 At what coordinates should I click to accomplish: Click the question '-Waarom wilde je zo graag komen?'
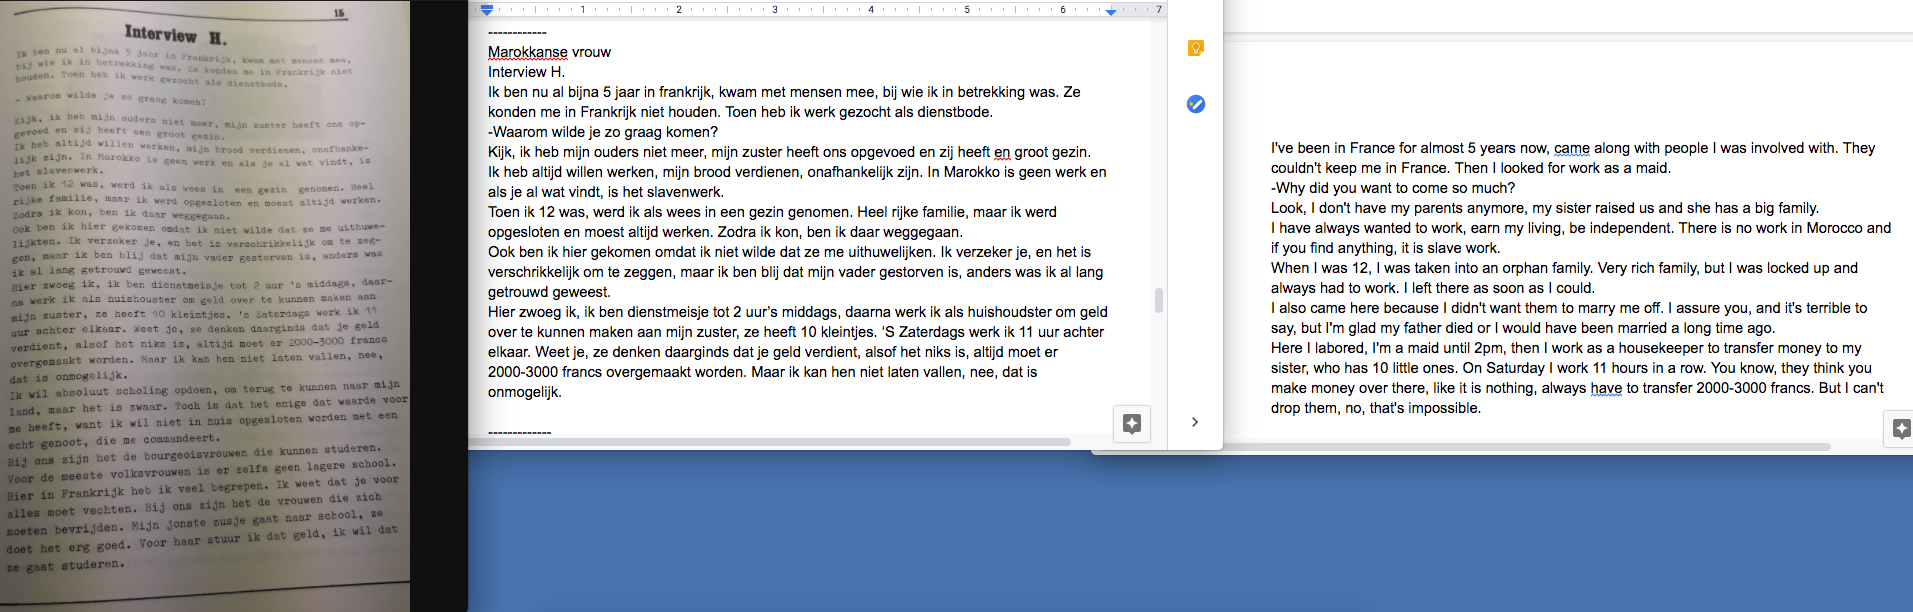click(603, 132)
